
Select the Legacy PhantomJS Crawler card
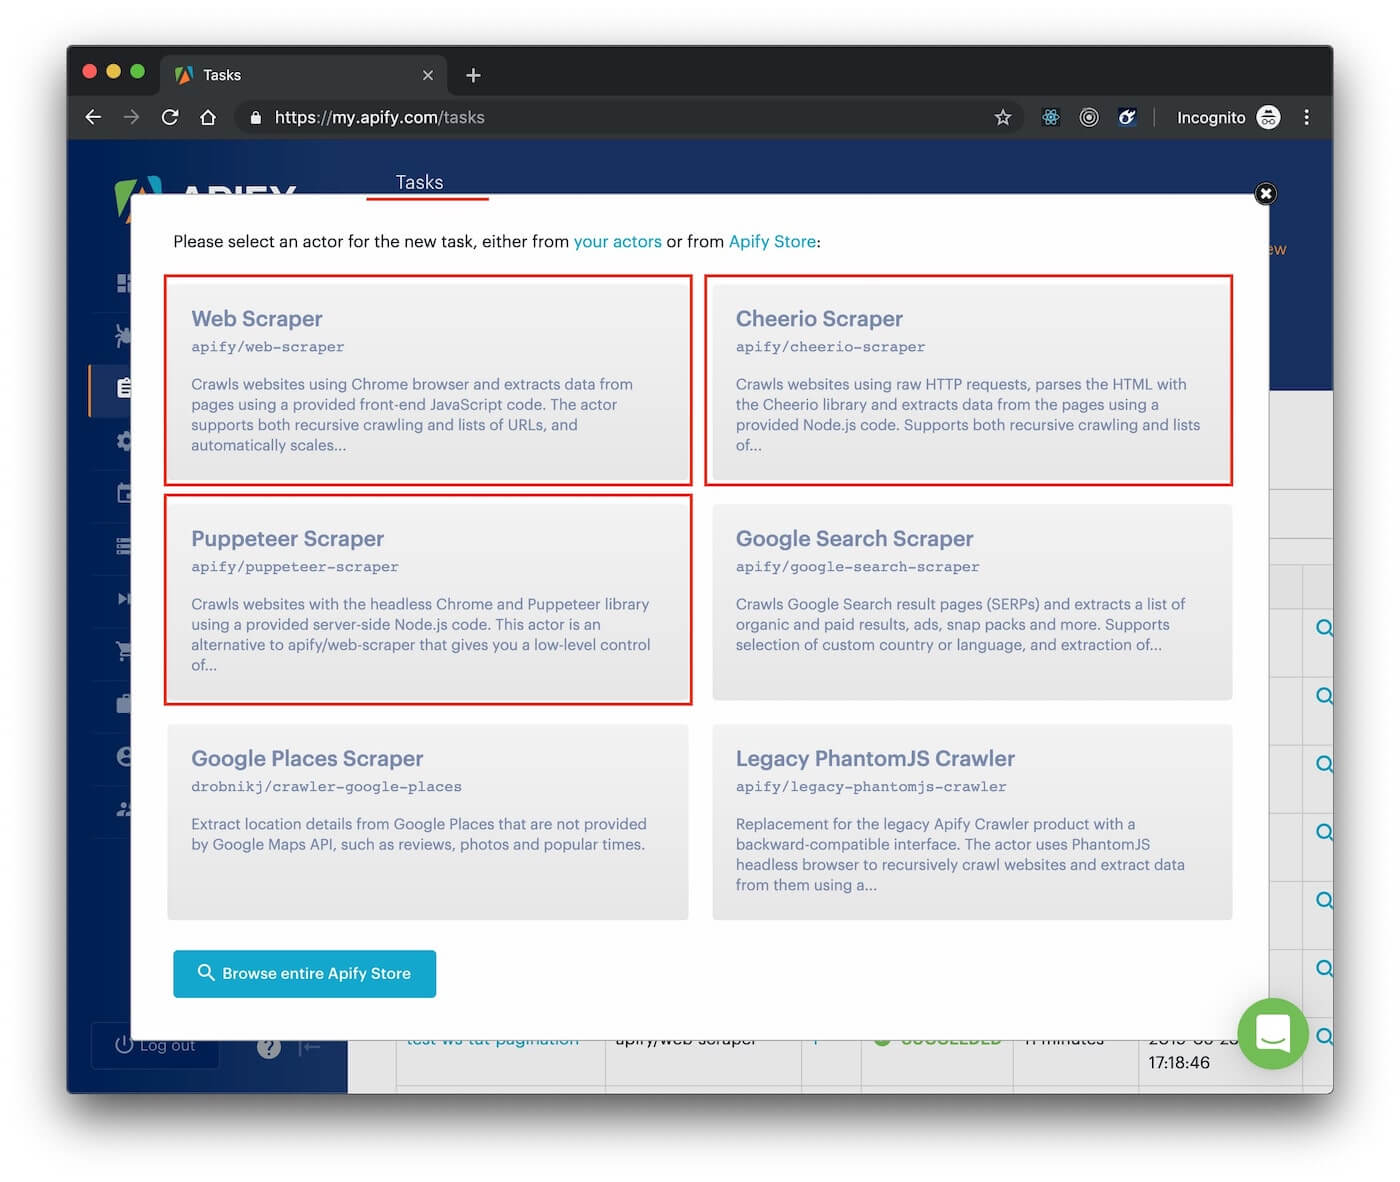point(972,822)
